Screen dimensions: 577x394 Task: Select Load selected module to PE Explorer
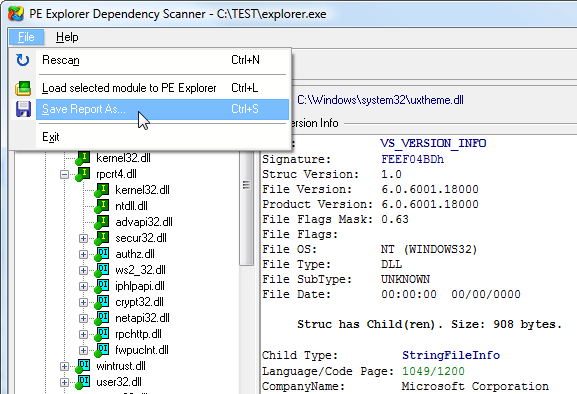tap(162, 88)
